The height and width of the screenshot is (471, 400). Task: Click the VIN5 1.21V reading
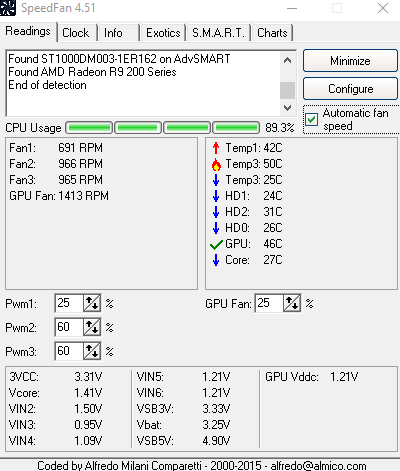(x=183, y=377)
